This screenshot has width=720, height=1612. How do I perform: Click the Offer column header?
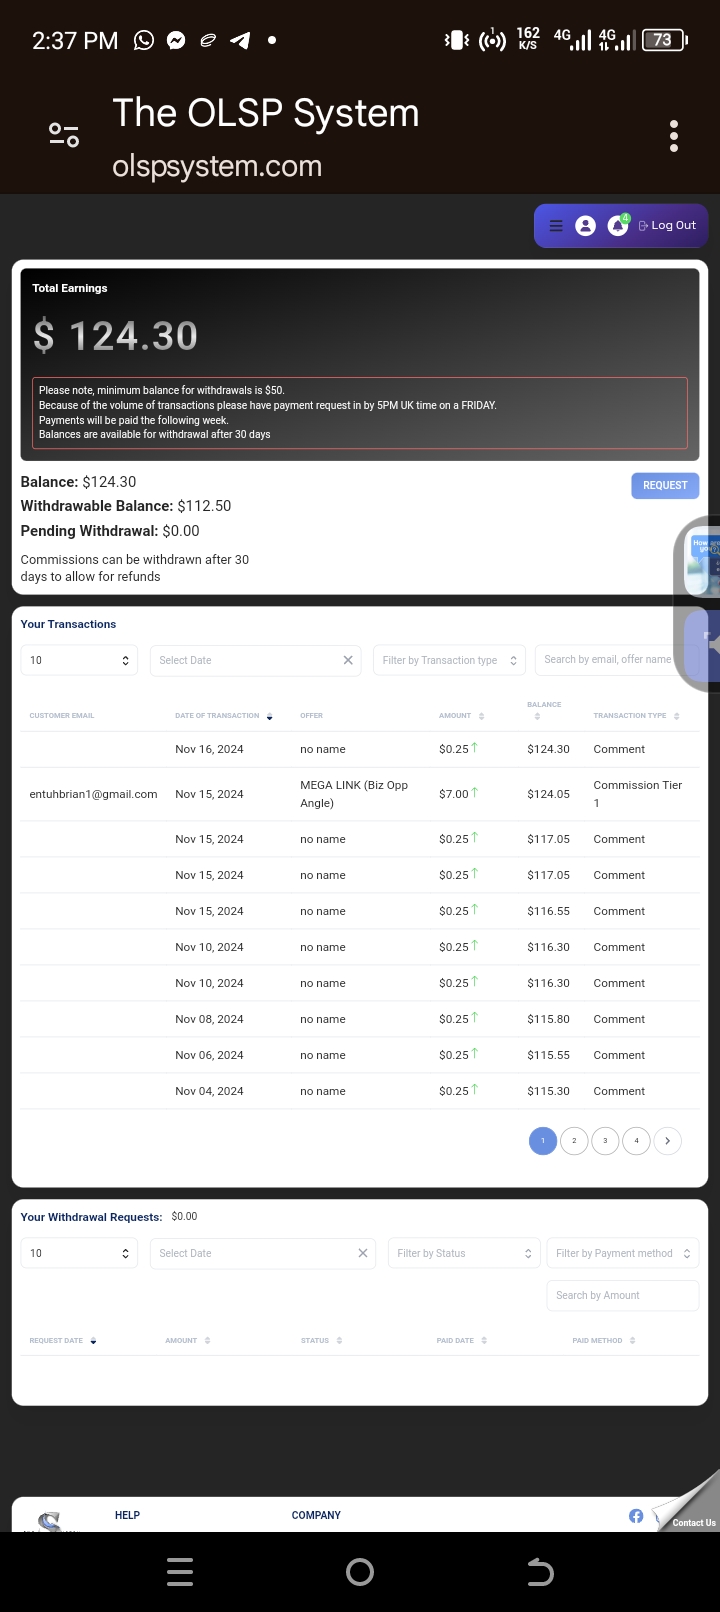point(311,716)
